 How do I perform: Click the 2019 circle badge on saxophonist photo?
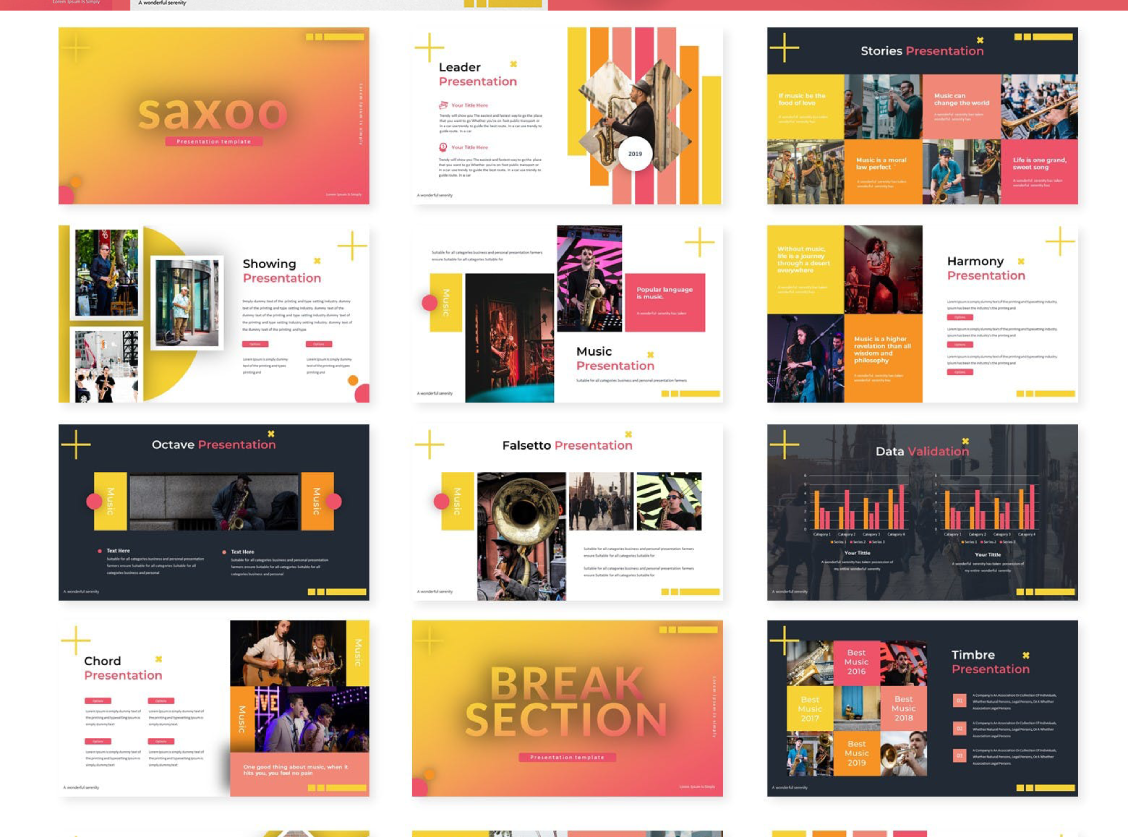click(635, 154)
